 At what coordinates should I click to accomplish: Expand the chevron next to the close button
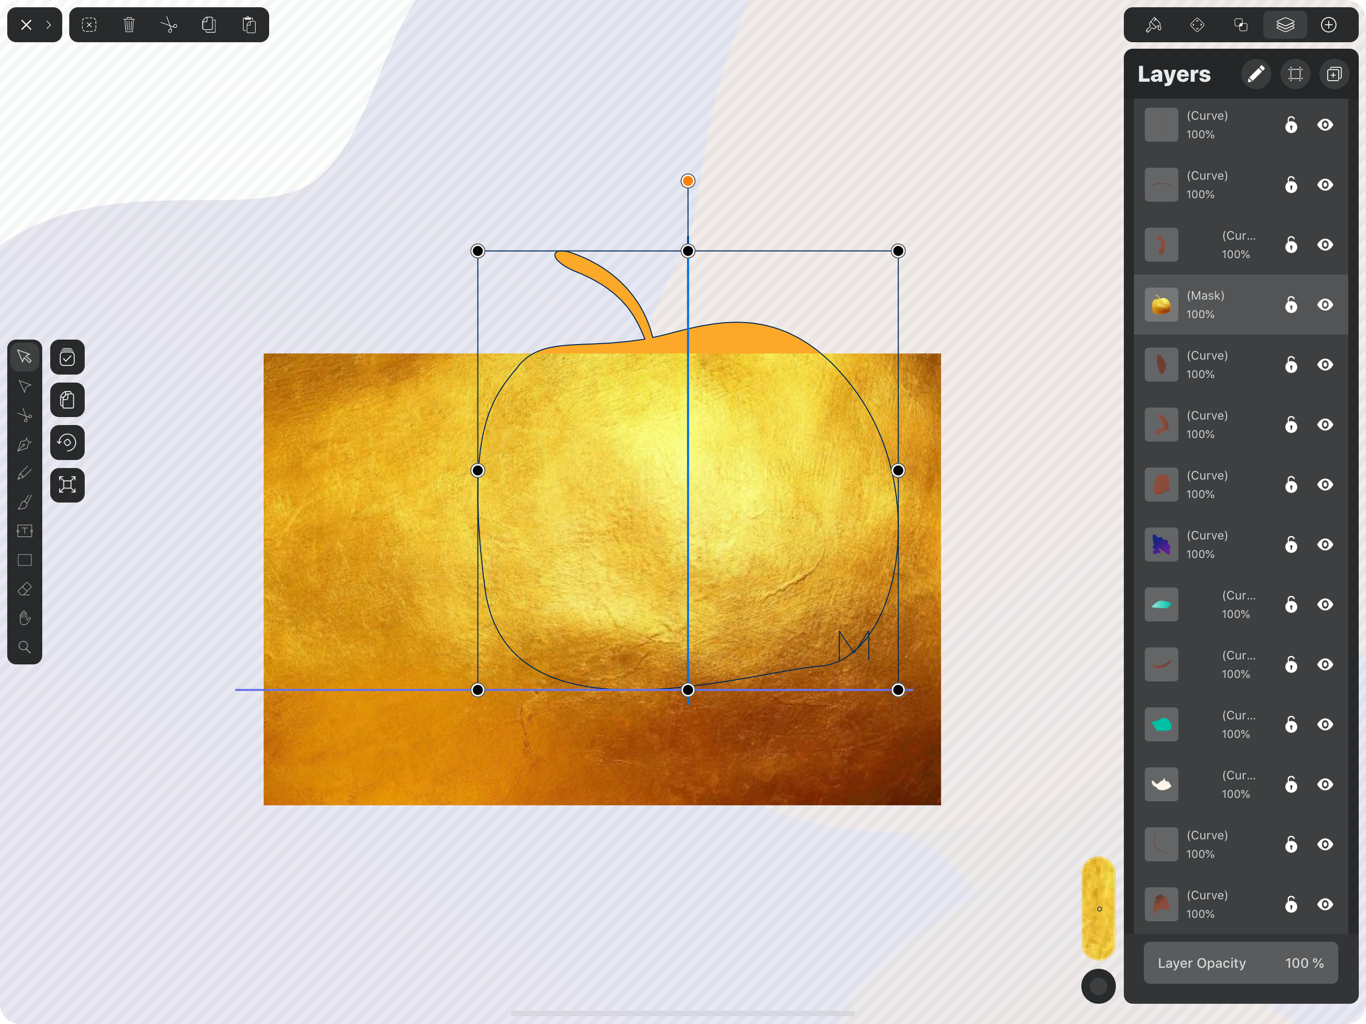(x=48, y=25)
